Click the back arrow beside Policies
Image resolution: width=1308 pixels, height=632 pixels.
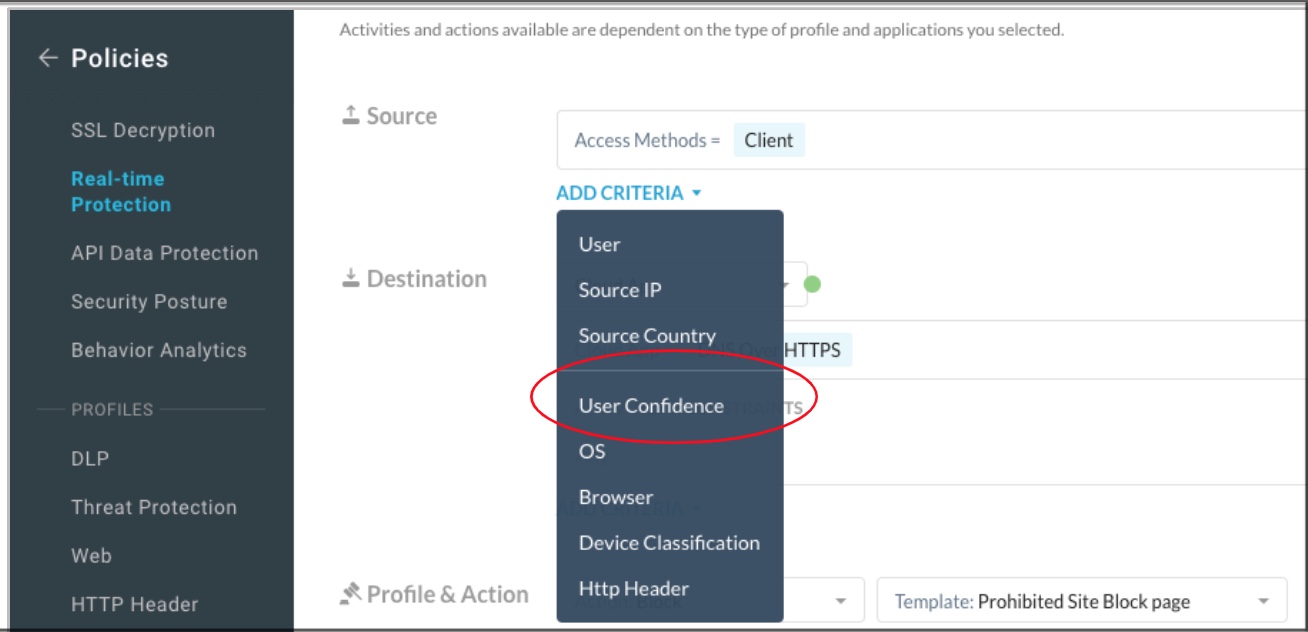[48, 58]
